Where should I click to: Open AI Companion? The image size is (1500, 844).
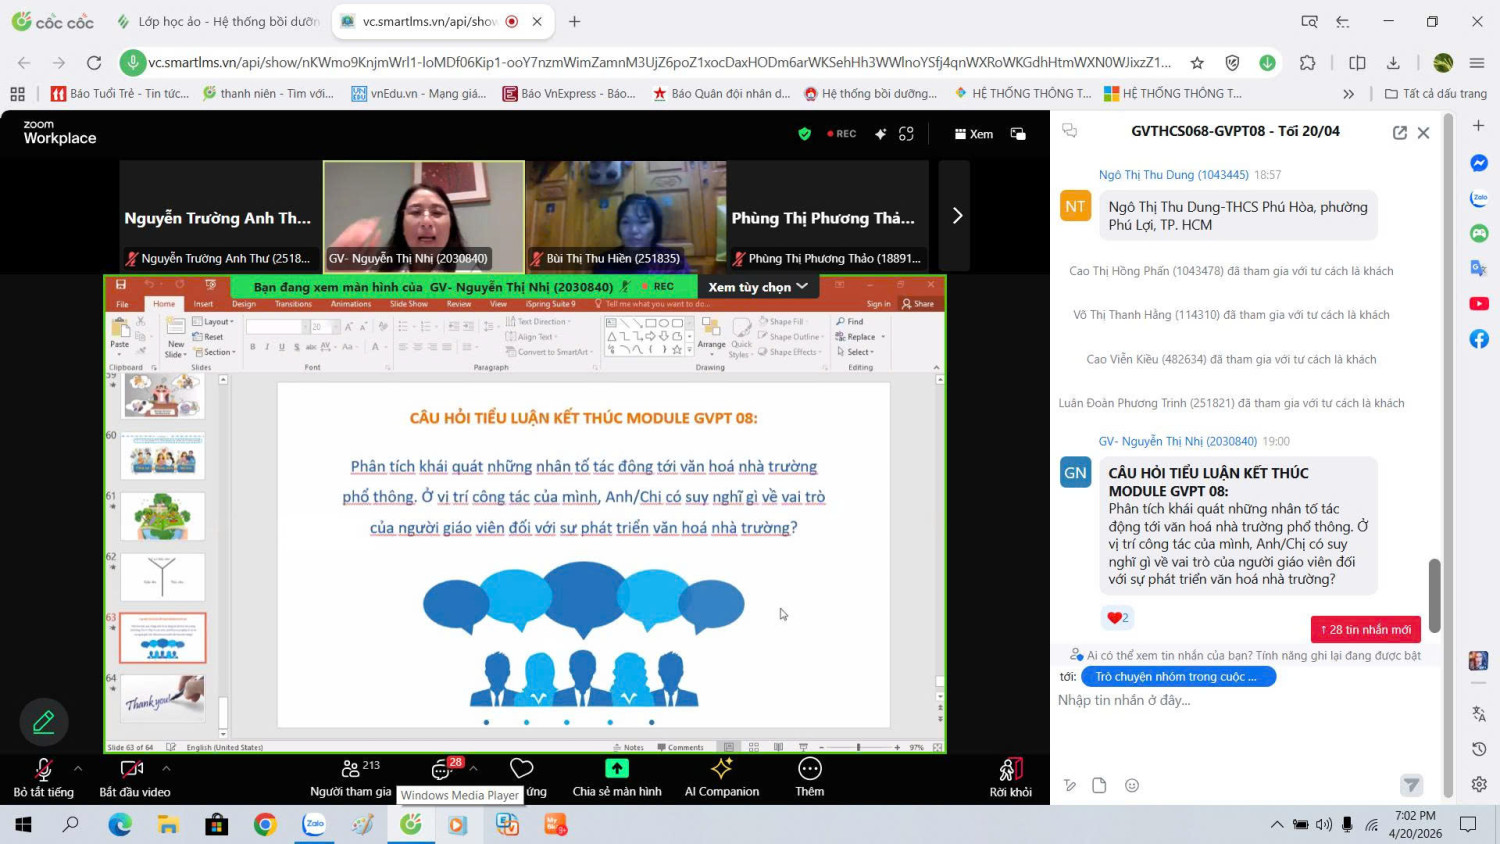click(x=721, y=775)
